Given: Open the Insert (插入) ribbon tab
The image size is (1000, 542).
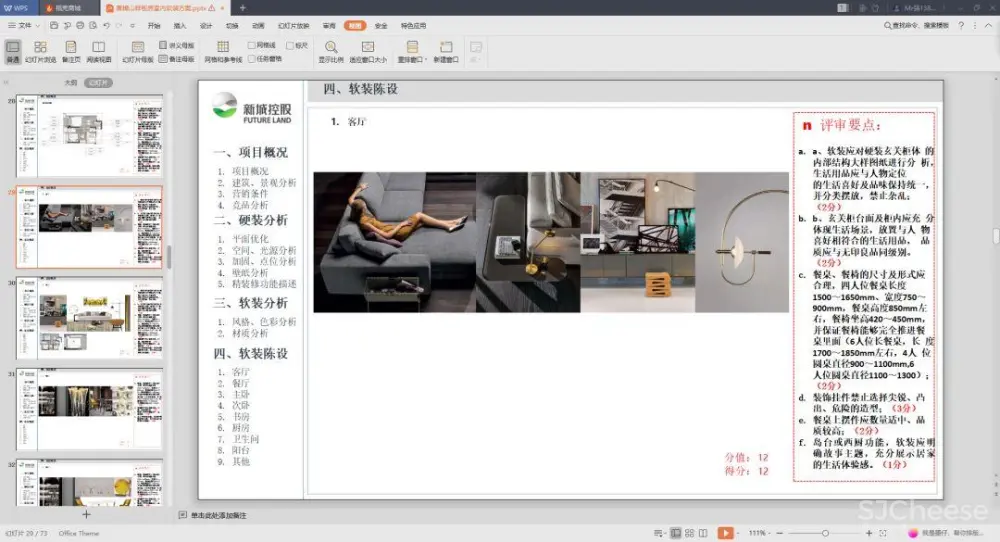Looking at the screenshot, I should pos(180,25).
